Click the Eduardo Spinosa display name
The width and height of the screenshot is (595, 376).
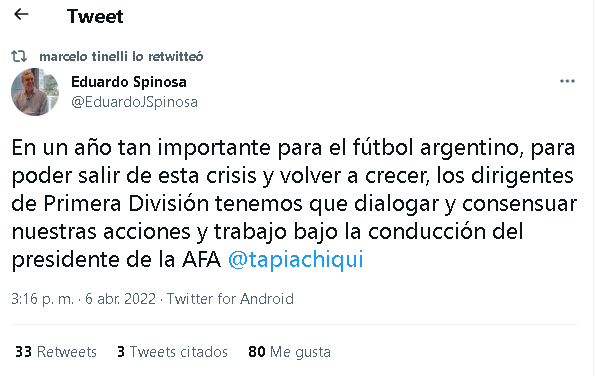pyautogui.click(x=129, y=82)
